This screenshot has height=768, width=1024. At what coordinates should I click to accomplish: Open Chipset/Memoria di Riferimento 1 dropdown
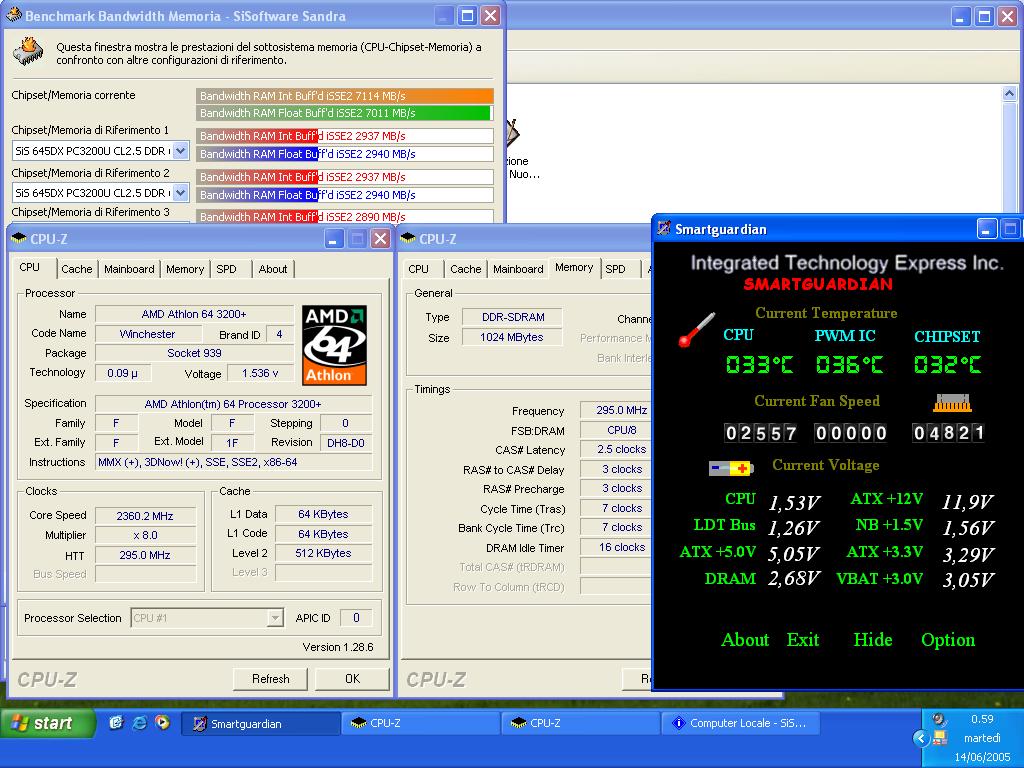(181, 151)
